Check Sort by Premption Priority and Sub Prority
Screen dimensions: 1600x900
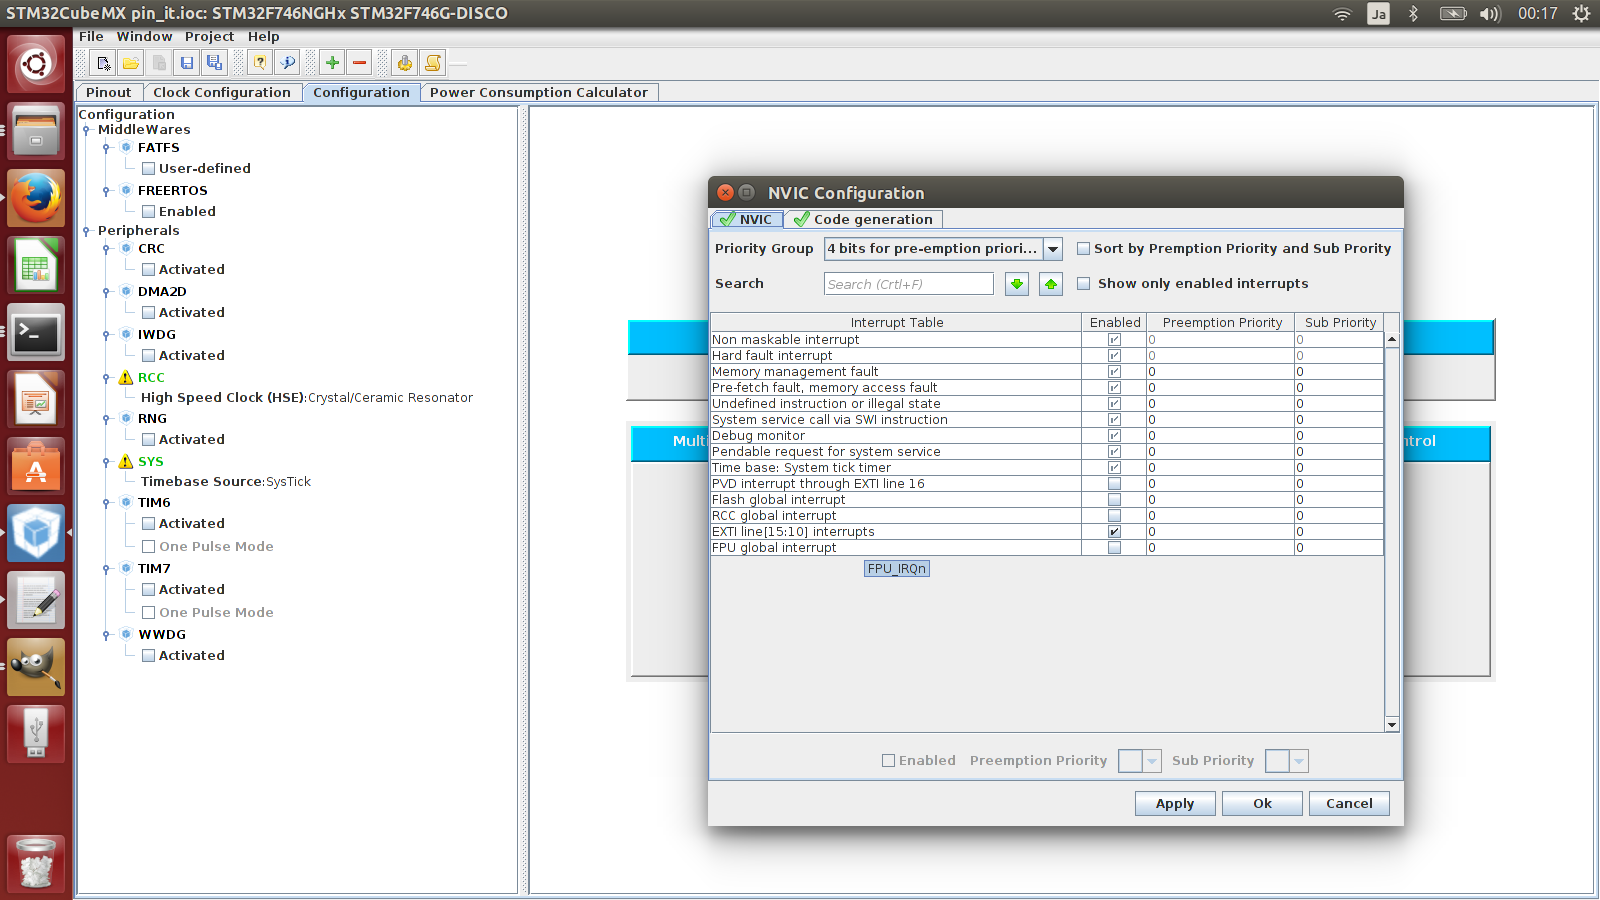[x=1083, y=249]
